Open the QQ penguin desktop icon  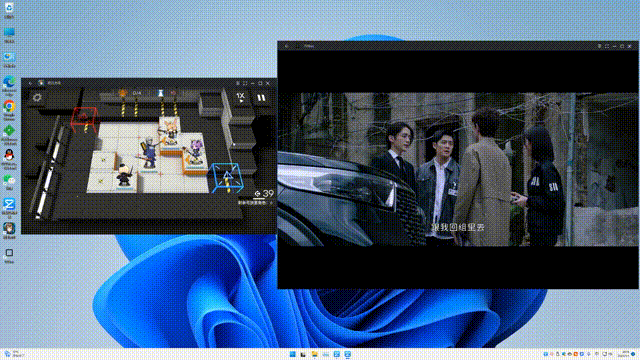coord(9,156)
